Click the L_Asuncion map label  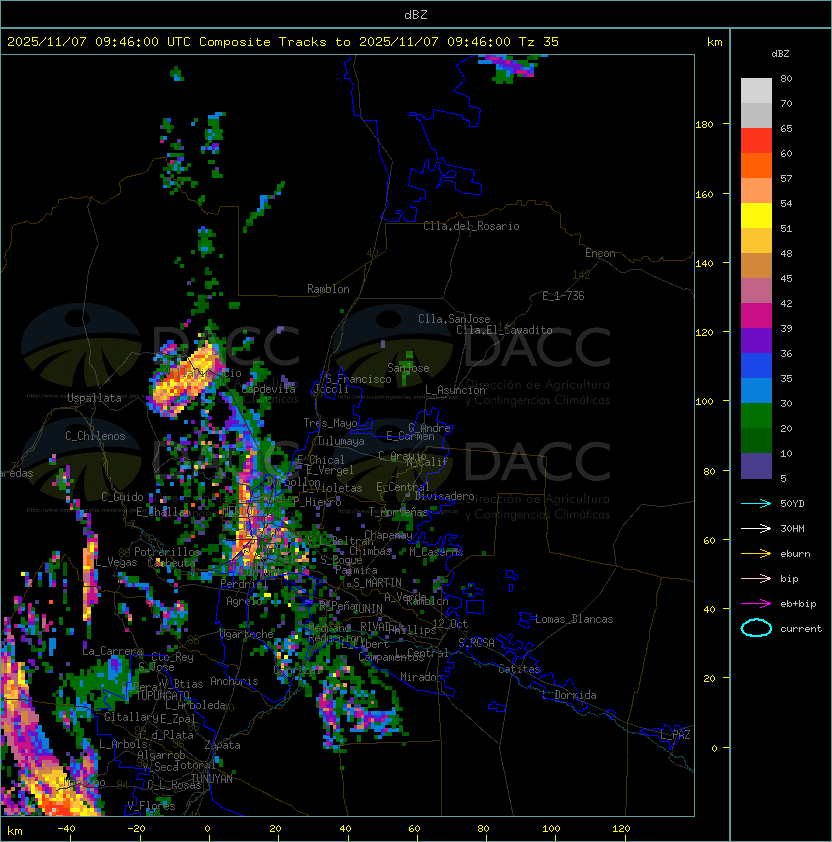pyautogui.click(x=455, y=390)
